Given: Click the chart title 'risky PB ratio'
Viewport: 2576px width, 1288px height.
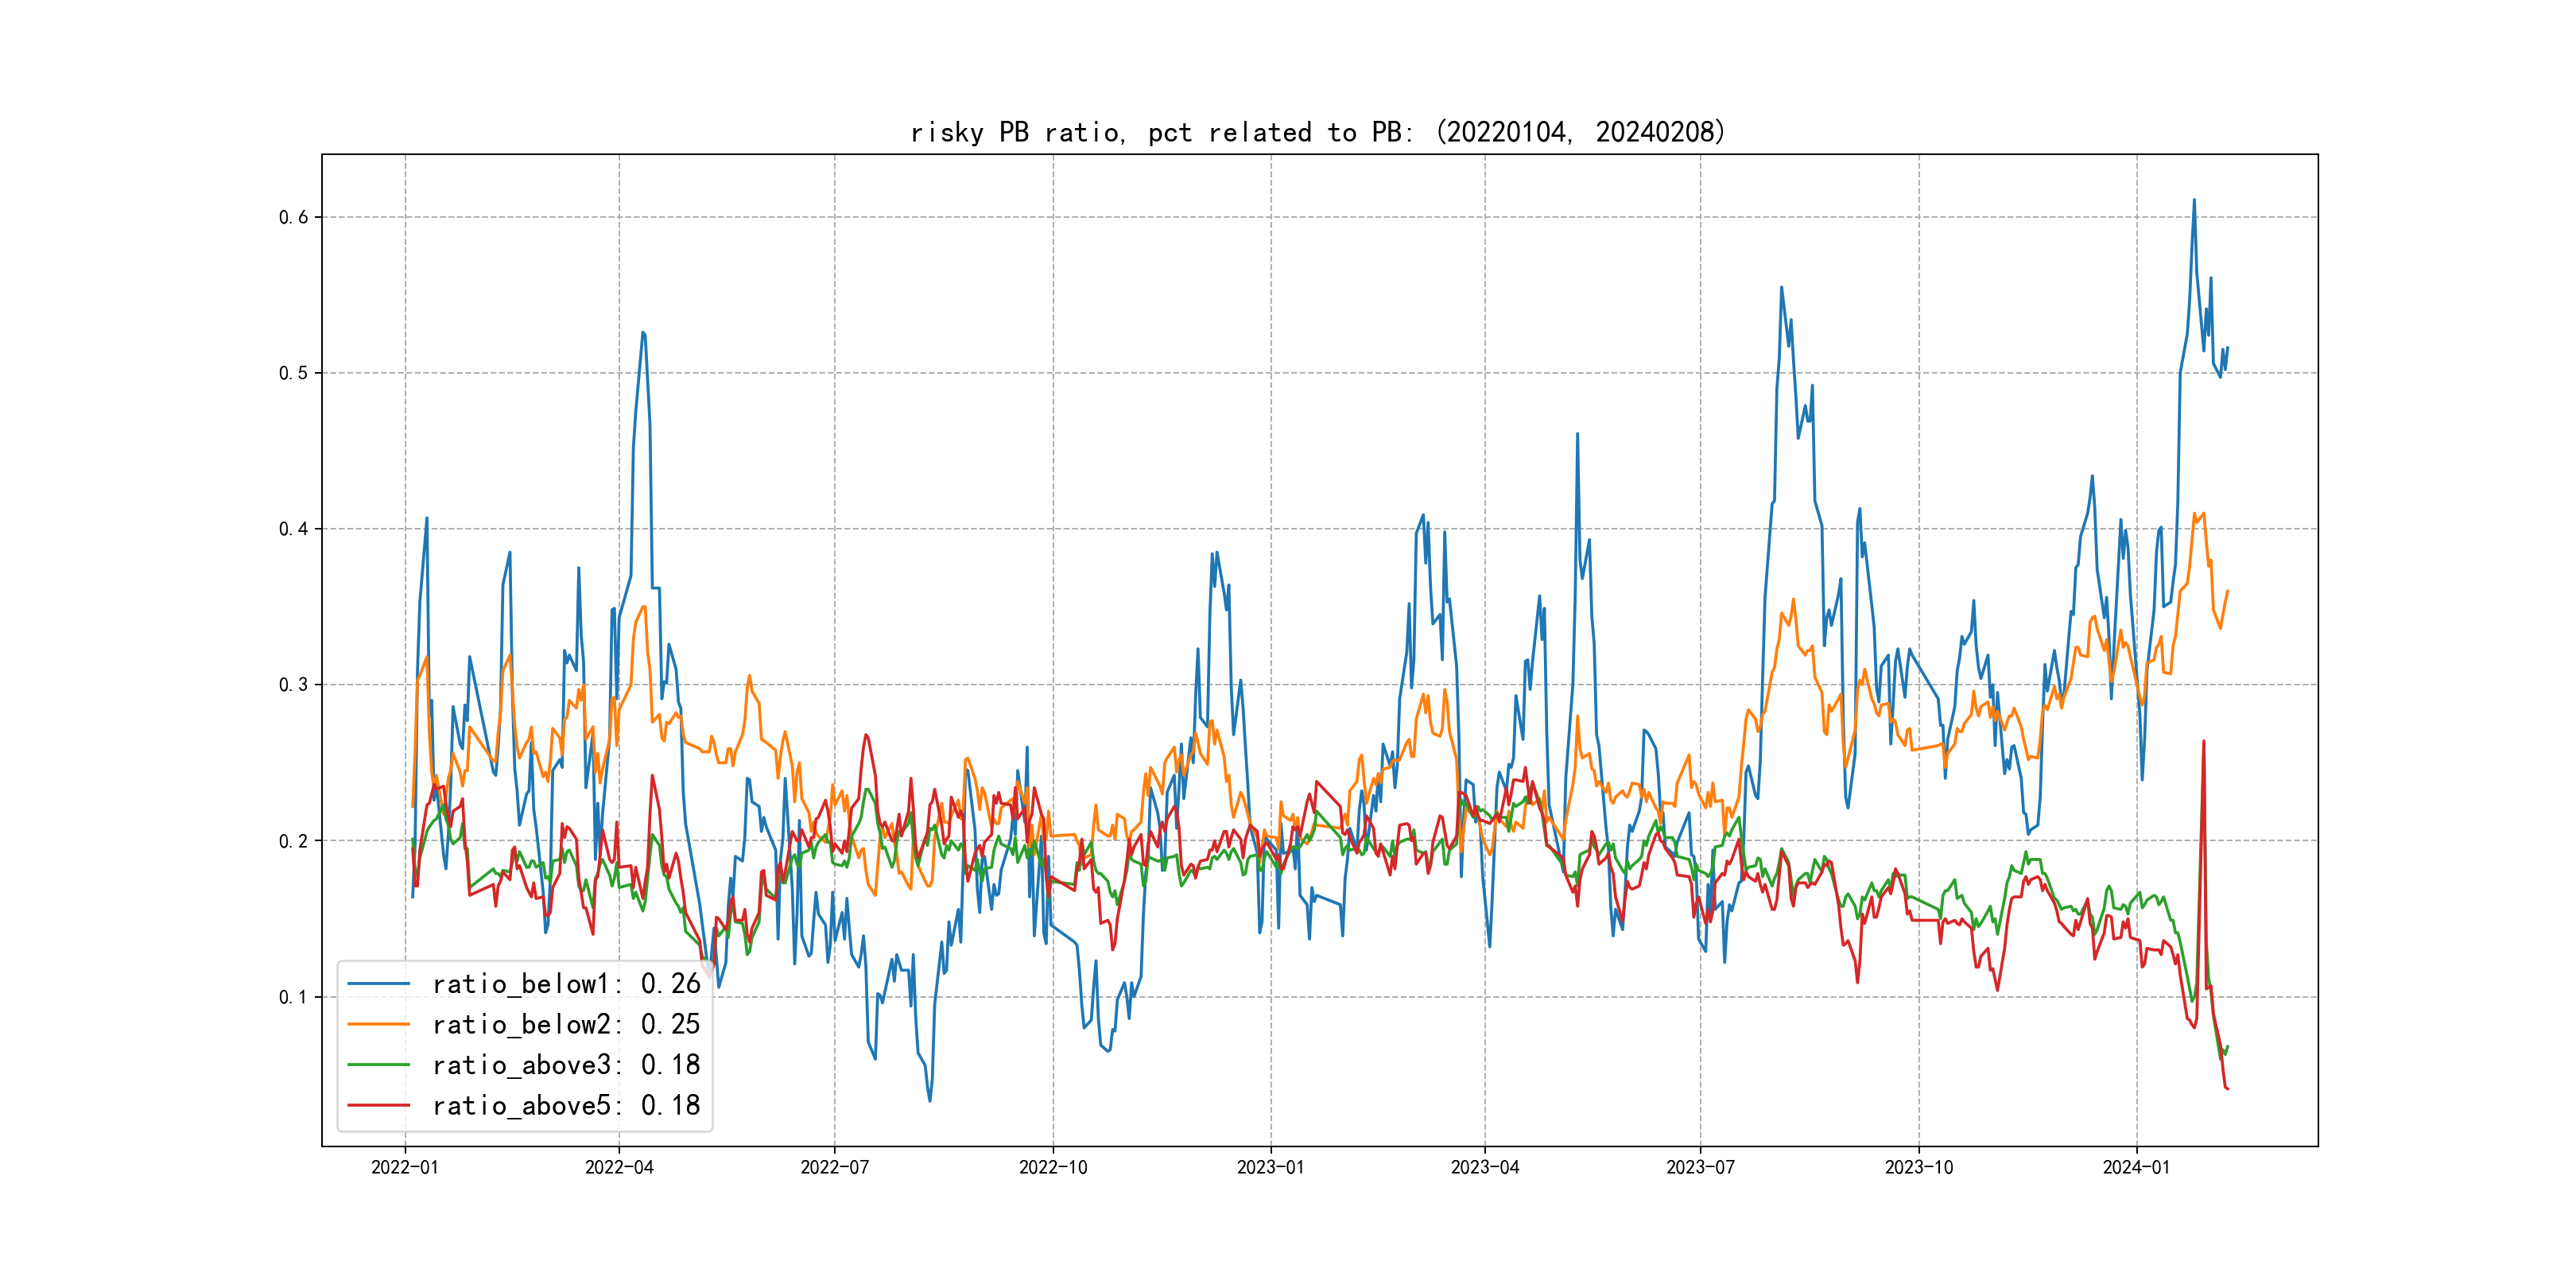Looking at the screenshot, I should 1318,132.
